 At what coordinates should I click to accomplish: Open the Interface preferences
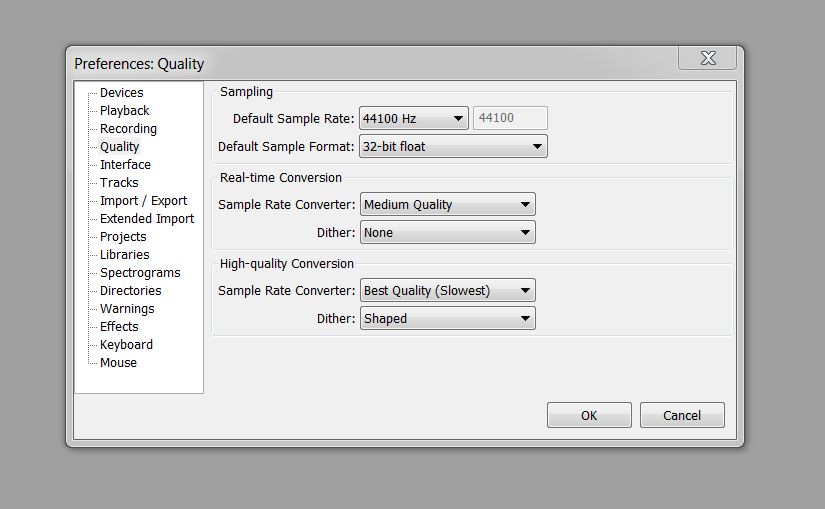click(x=125, y=165)
